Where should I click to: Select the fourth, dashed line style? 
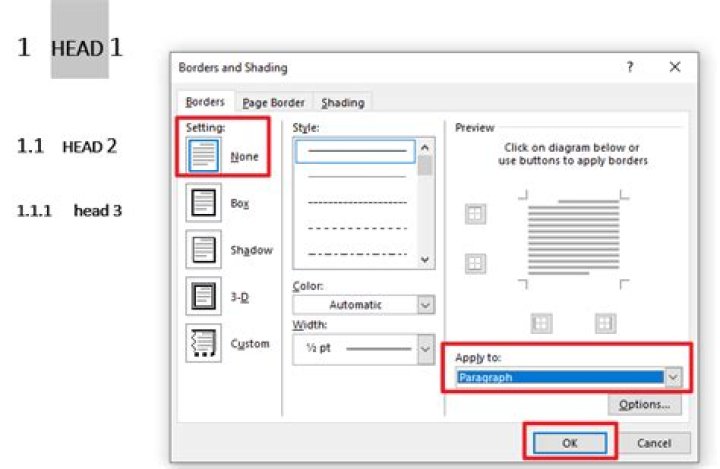pos(357,228)
